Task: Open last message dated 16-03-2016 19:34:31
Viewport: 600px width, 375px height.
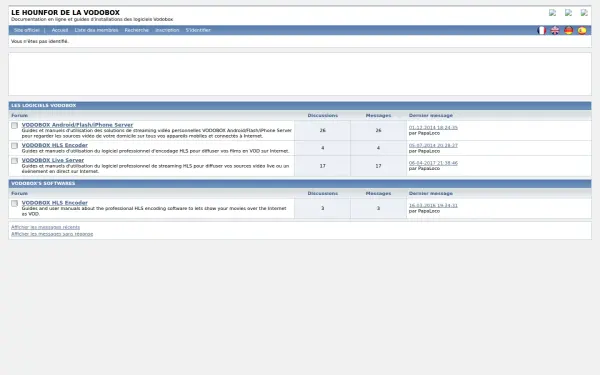Action: (433, 205)
